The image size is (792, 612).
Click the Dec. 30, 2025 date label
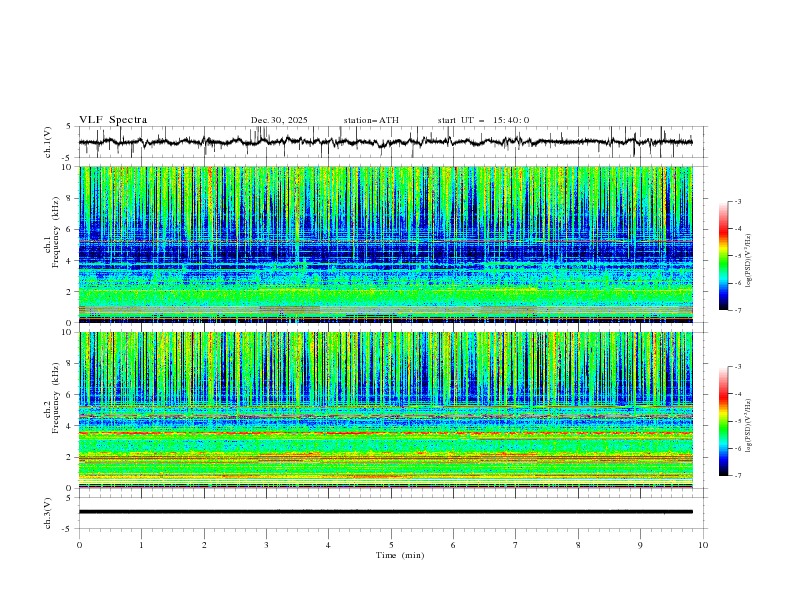click(x=279, y=120)
